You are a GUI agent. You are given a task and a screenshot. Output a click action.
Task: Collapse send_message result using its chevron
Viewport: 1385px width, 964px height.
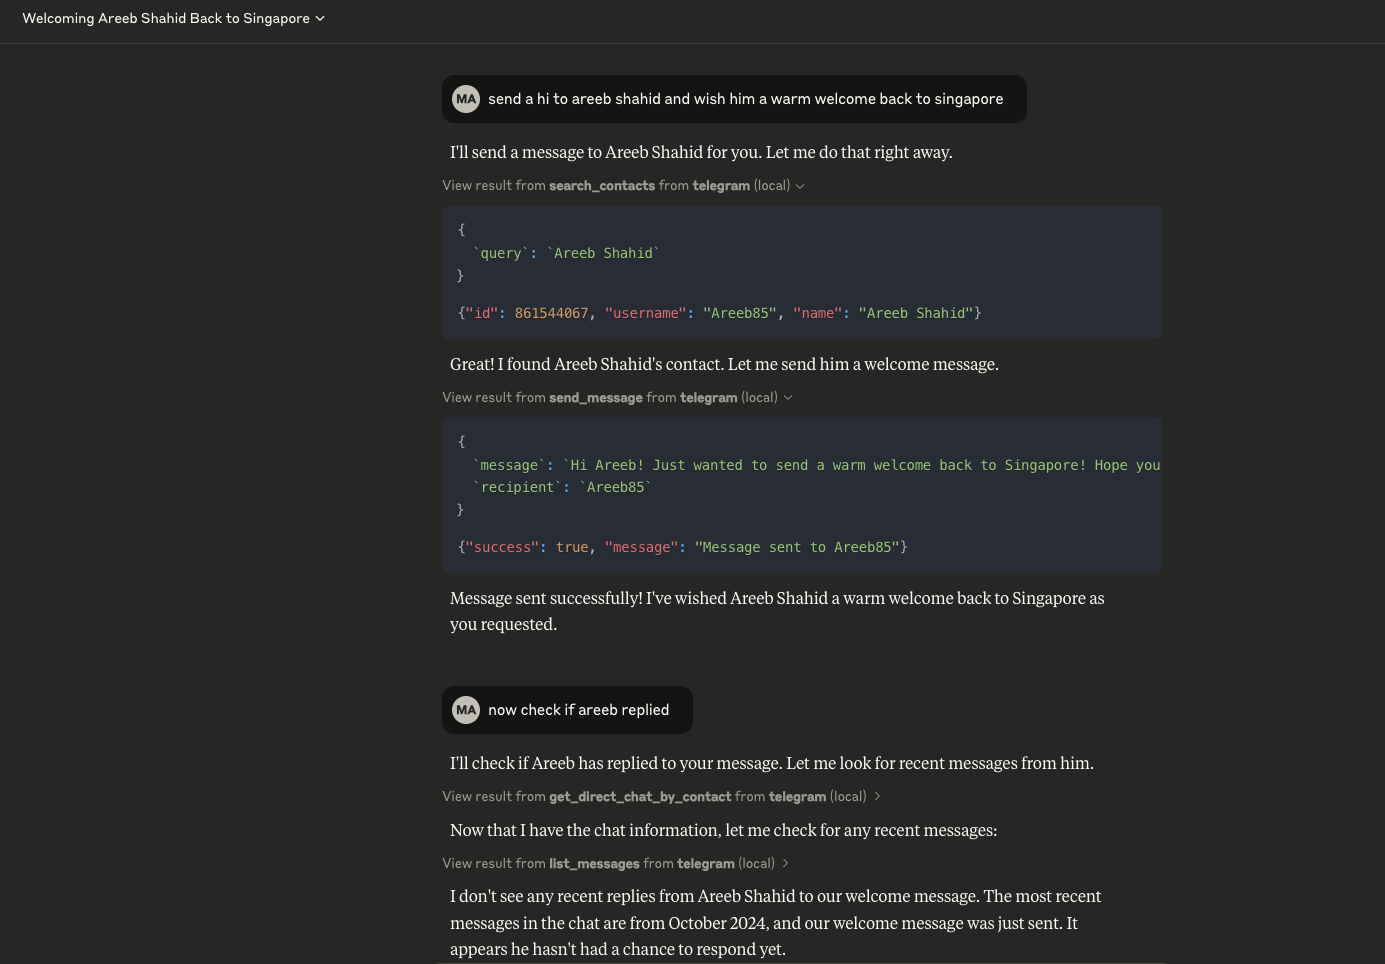click(x=788, y=398)
